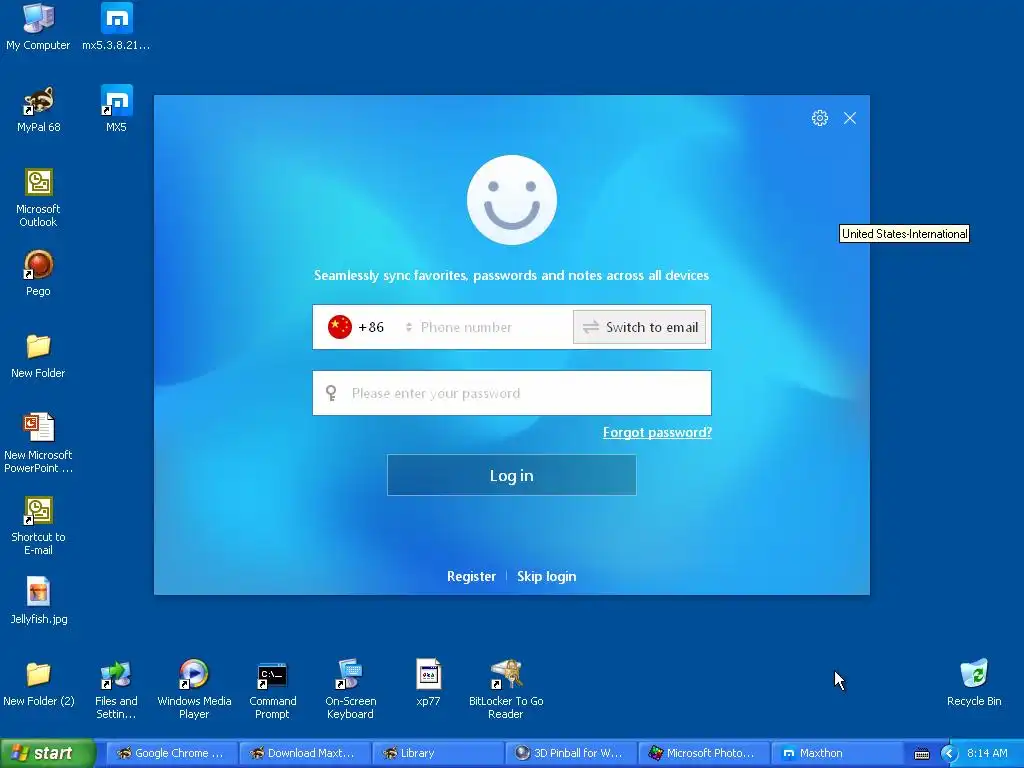
Task: Open the Register link
Action: click(471, 577)
